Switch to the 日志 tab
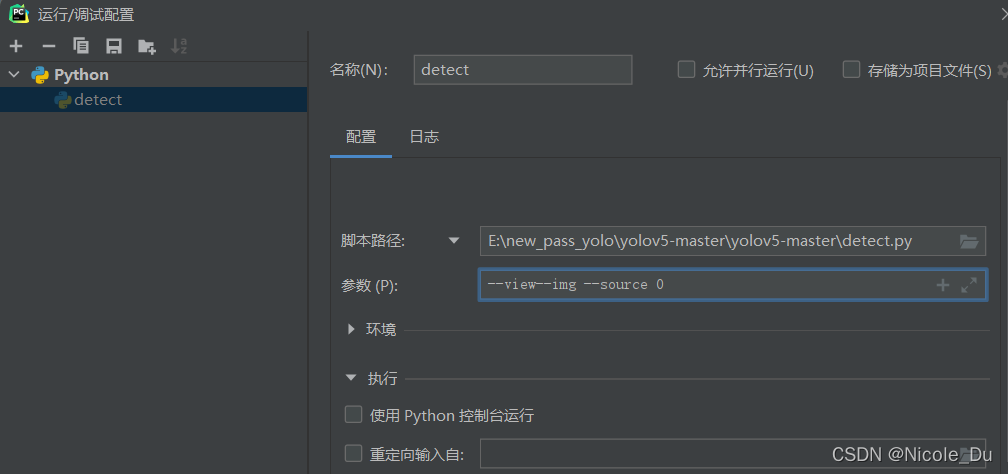 click(x=424, y=137)
